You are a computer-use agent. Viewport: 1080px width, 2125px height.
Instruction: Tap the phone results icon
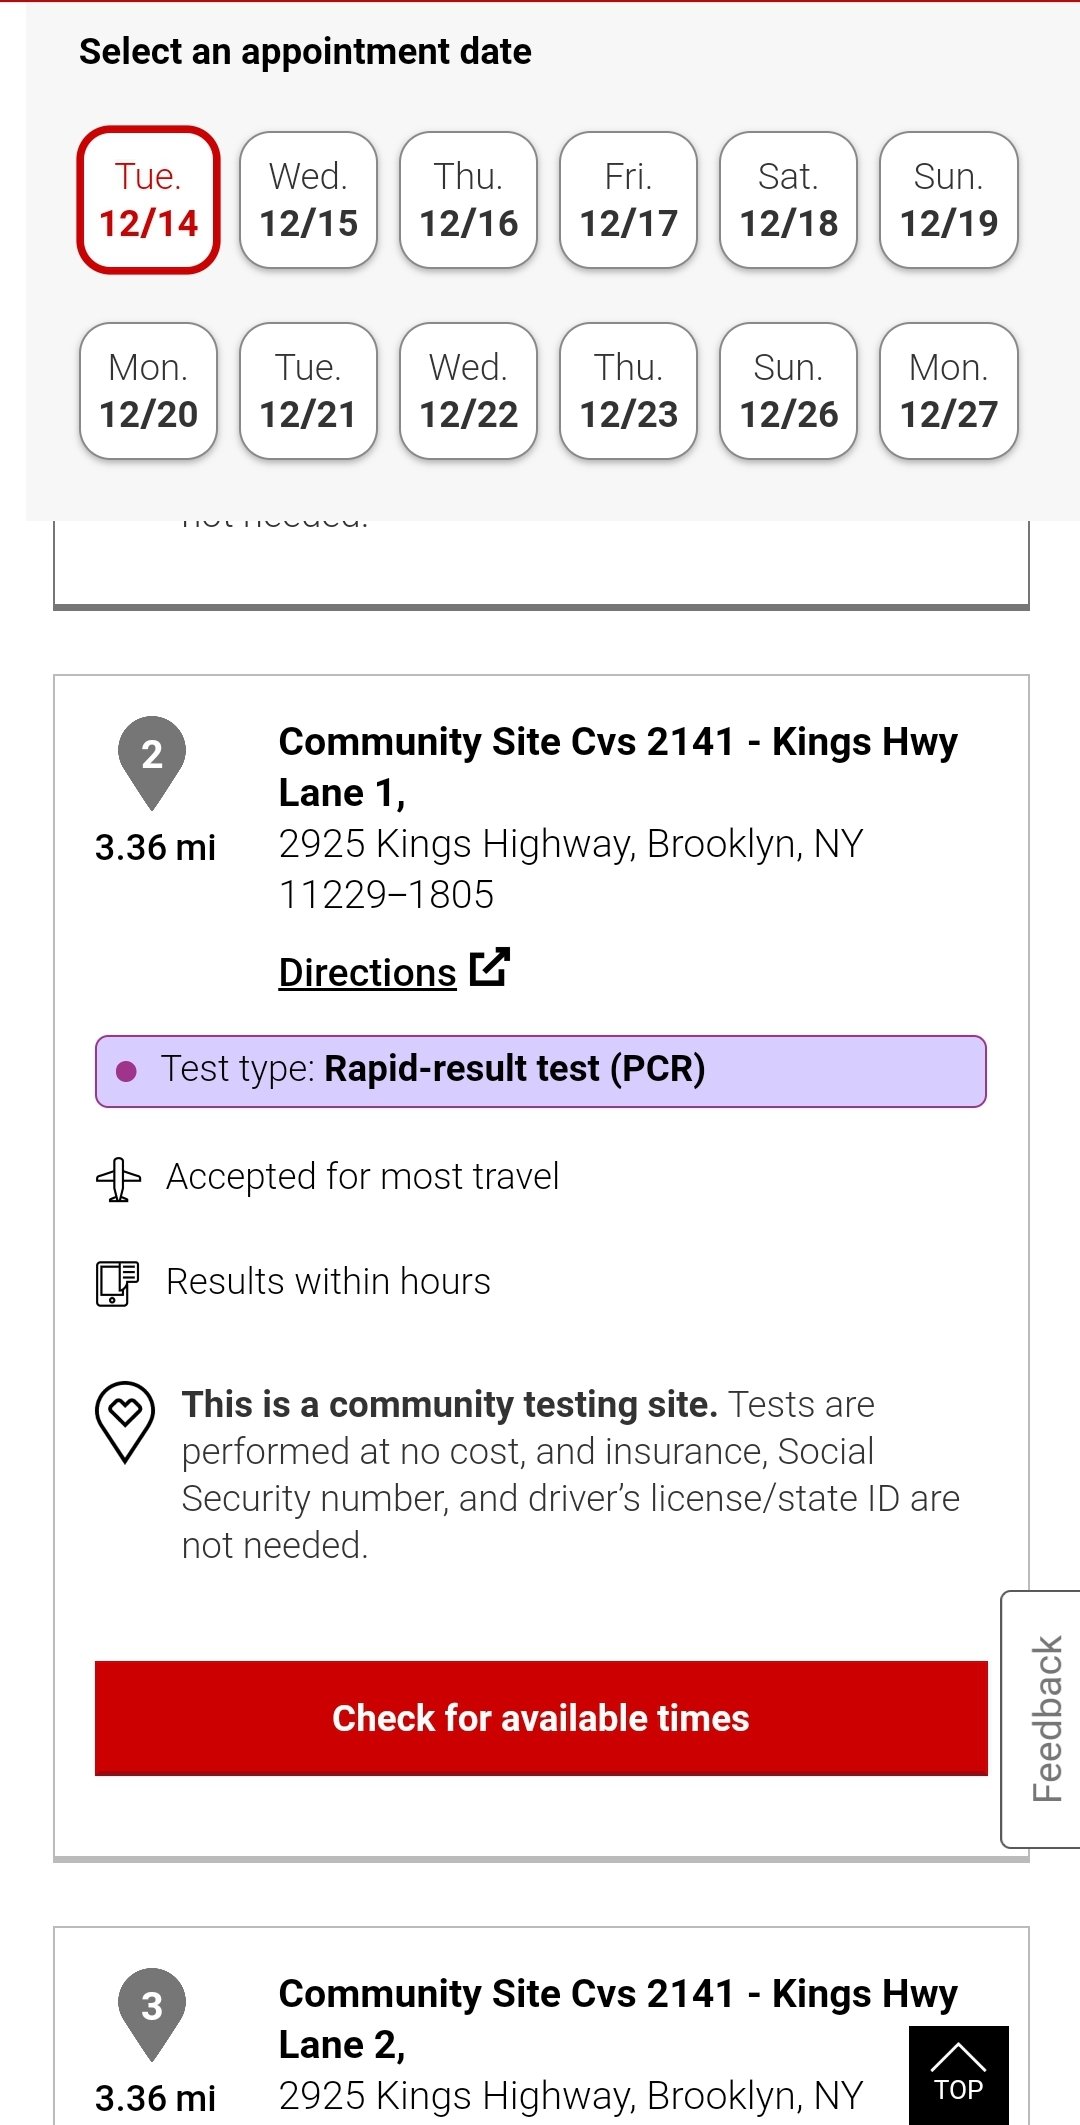coord(117,1283)
